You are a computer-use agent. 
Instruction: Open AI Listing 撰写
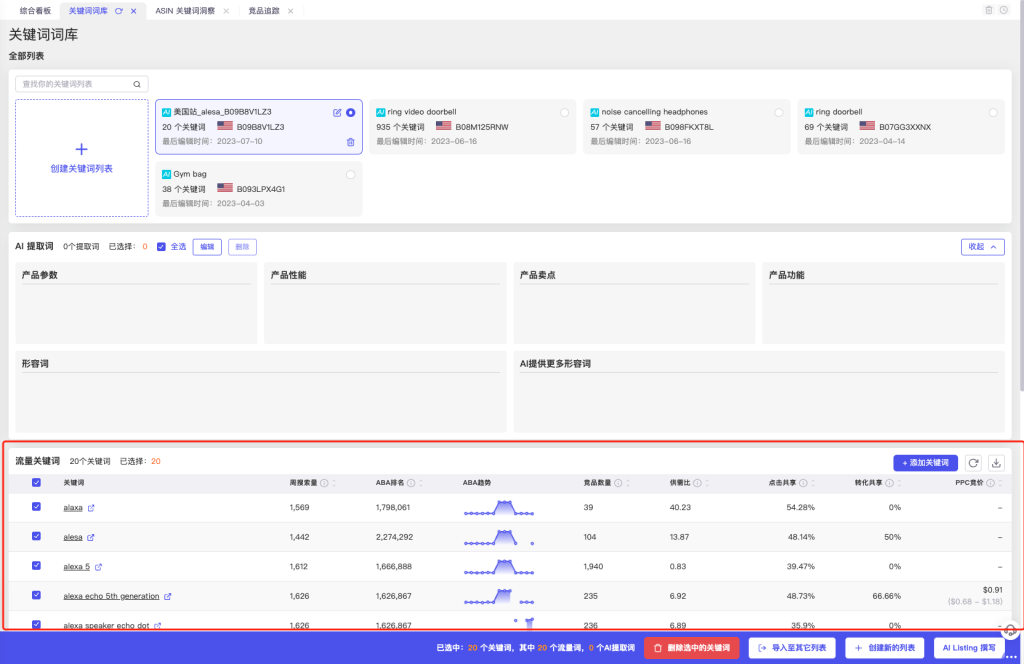[x=969, y=648]
